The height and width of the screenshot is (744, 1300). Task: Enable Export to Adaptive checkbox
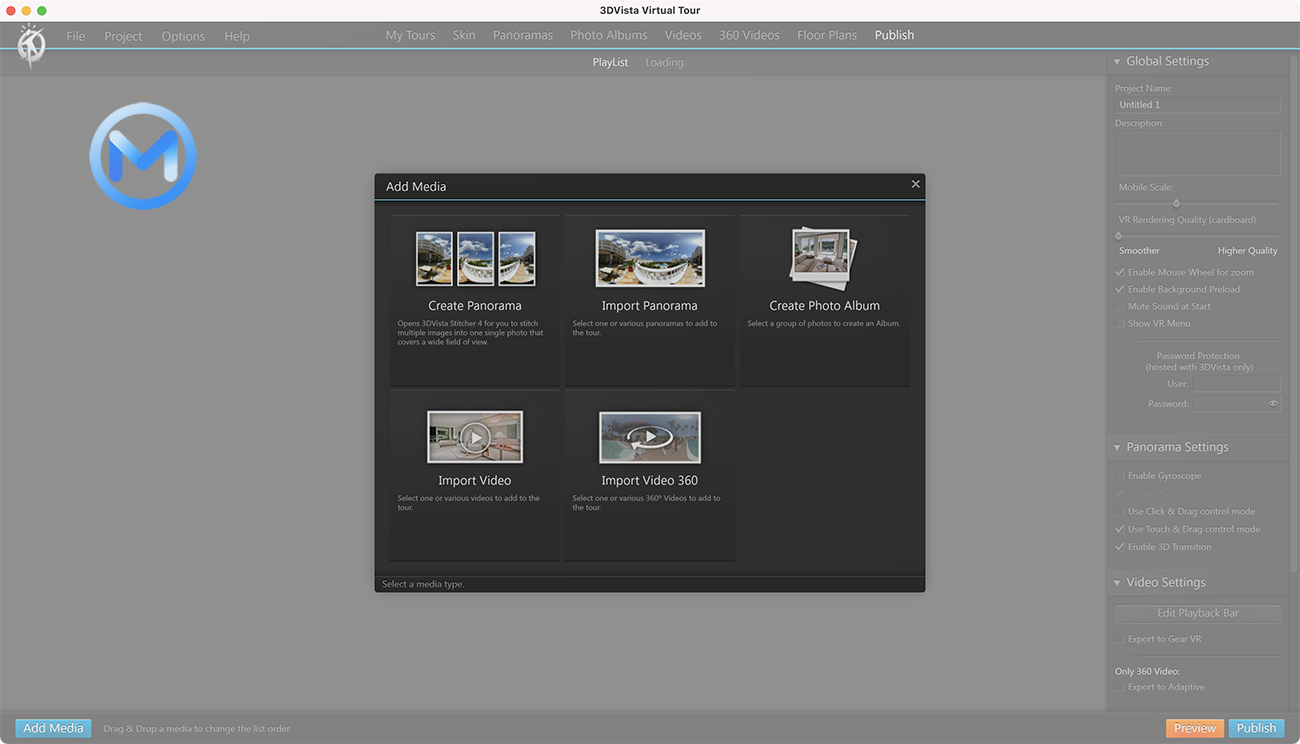[1120, 687]
